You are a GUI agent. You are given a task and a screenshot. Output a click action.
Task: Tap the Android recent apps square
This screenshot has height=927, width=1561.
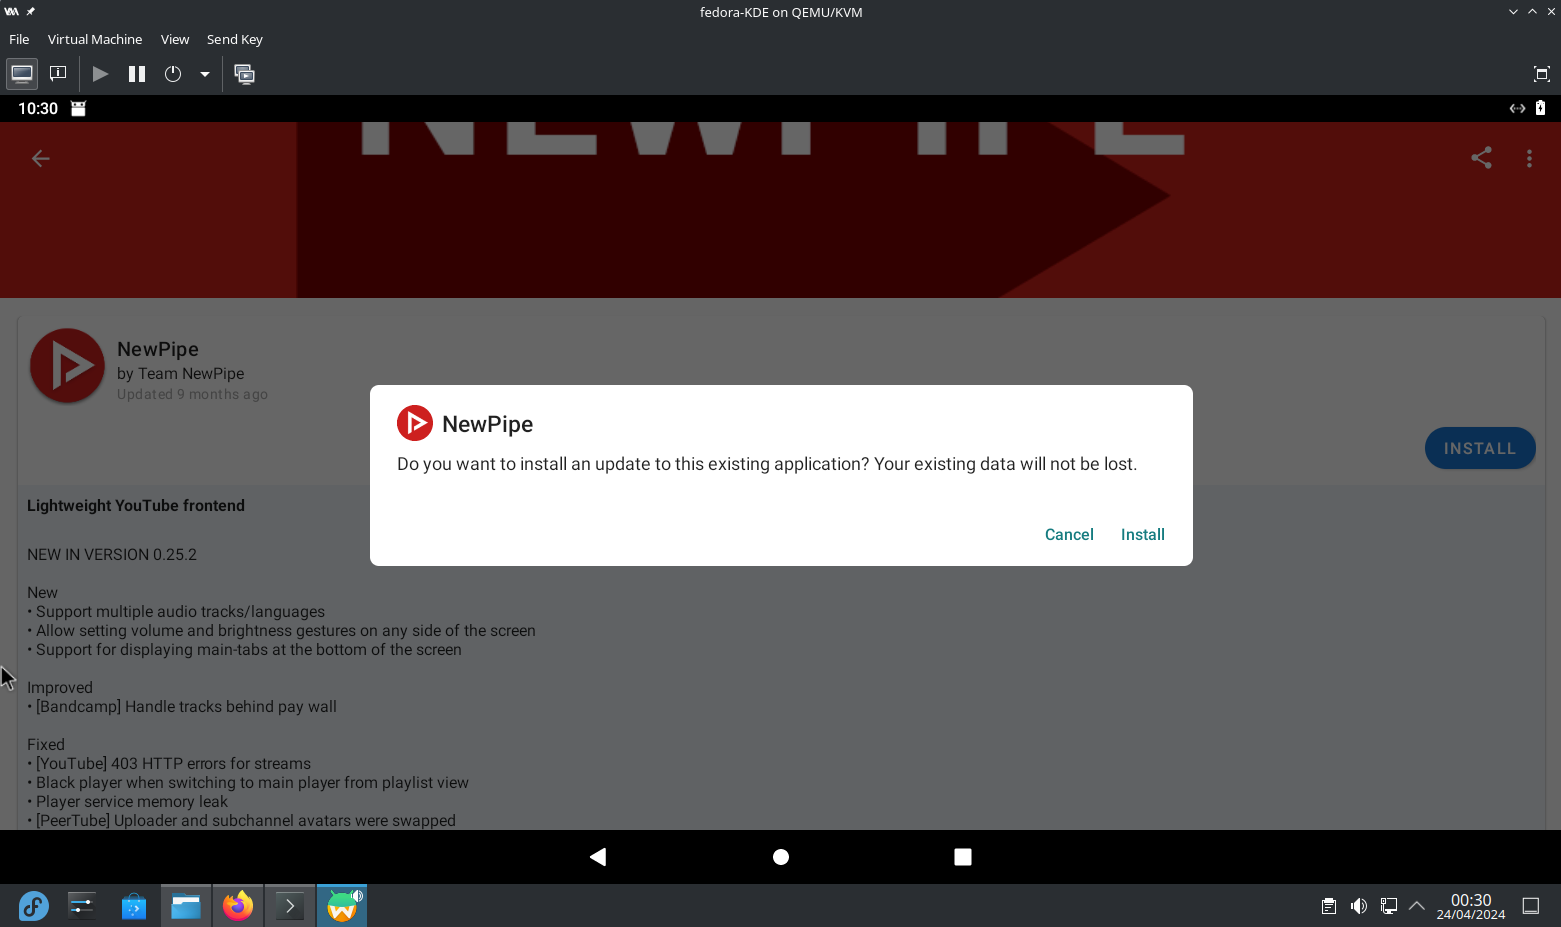point(963,857)
